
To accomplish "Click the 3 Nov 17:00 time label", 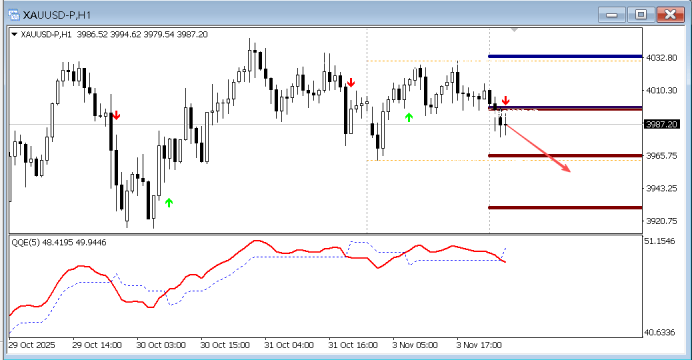I will pos(479,345).
